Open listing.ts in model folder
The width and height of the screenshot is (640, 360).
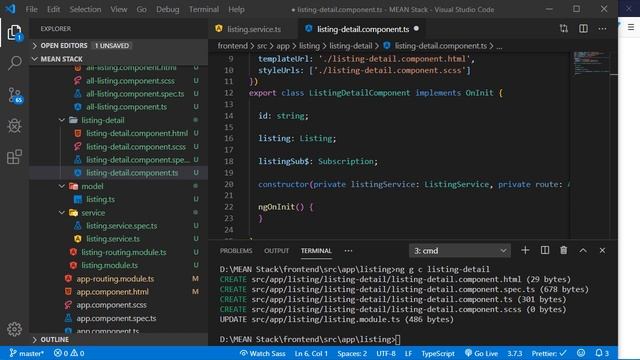click(x=100, y=199)
